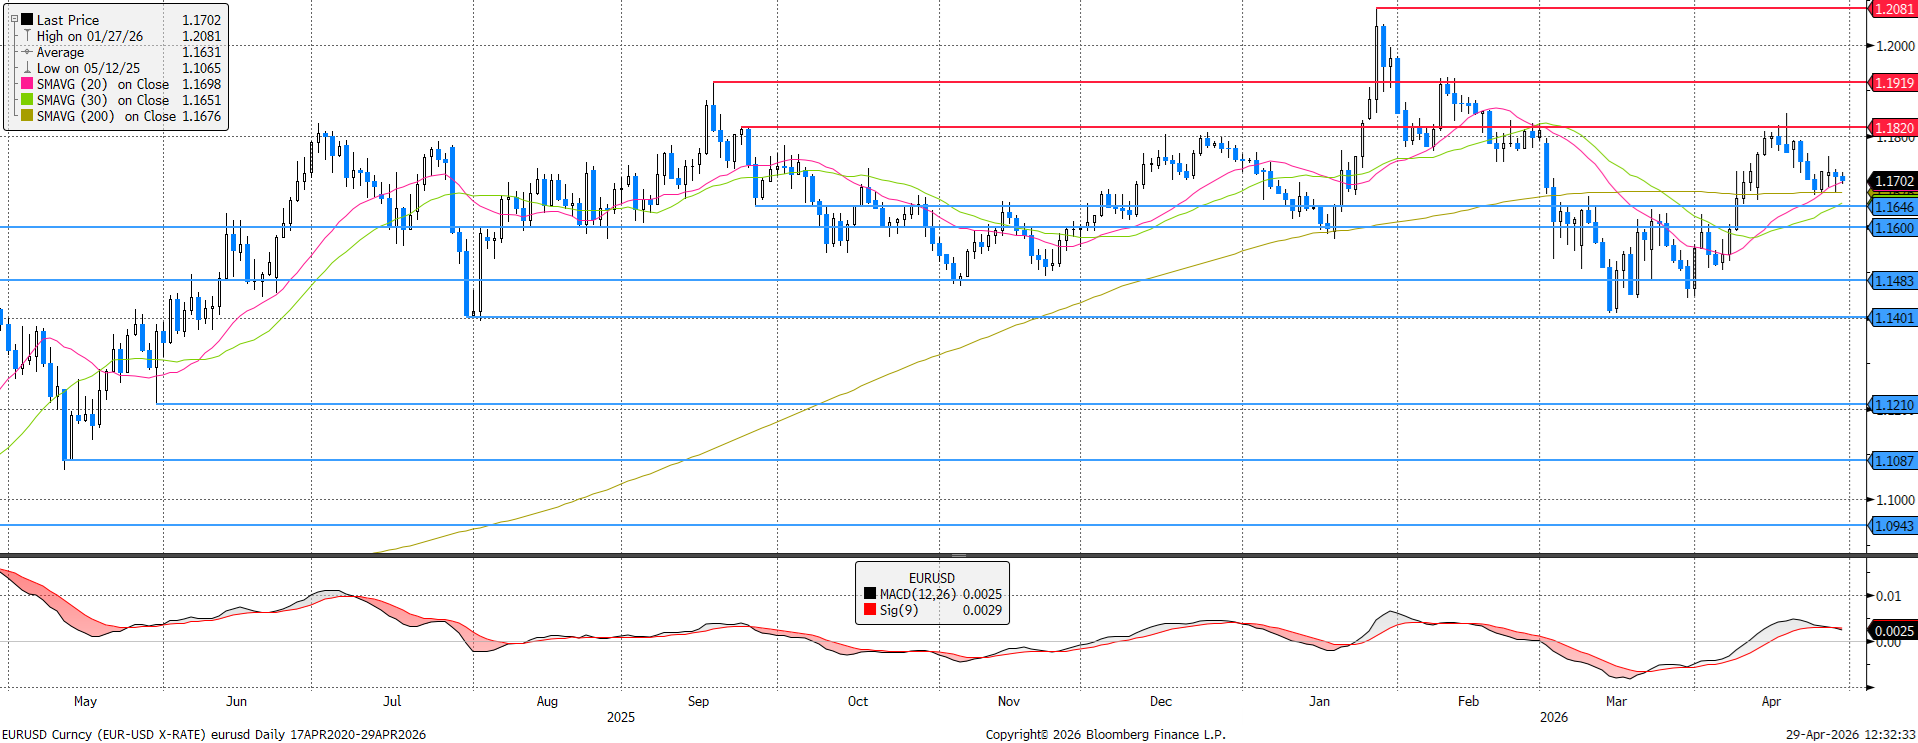Viewport: 1918px width, 743px height.
Task: Click the Low on 05/12/25 marker icon
Action: coord(27,68)
